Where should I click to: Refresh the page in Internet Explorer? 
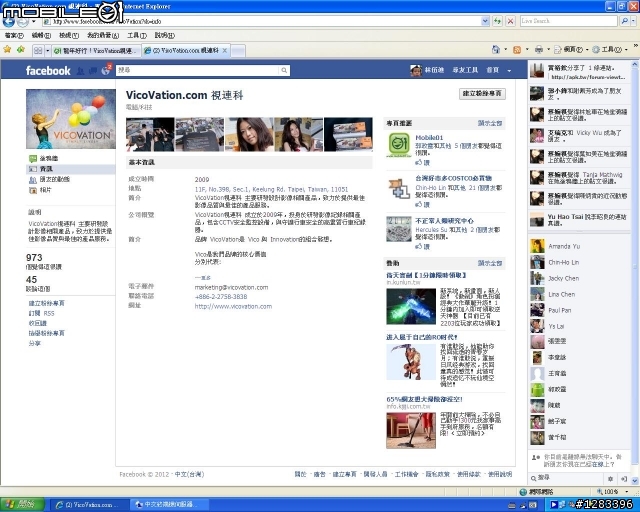[x=497, y=21]
